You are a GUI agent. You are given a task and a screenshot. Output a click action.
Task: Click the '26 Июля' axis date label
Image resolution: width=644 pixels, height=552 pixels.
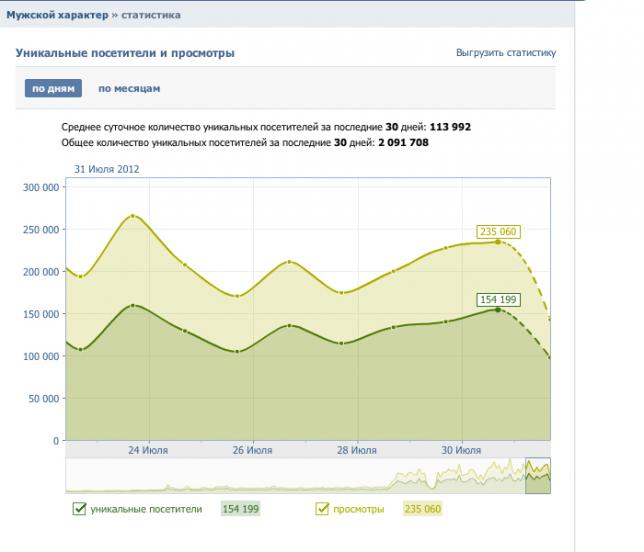click(x=253, y=450)
